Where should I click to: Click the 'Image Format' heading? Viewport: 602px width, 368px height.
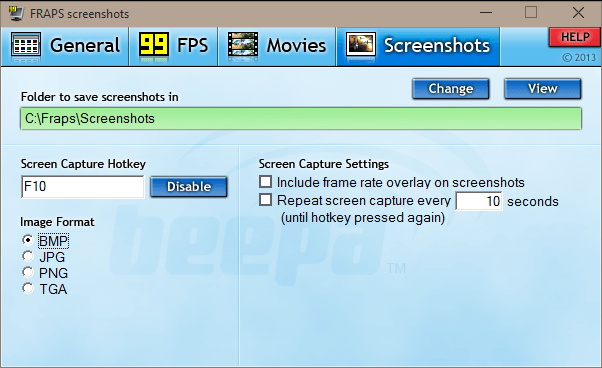click(57, 222)
